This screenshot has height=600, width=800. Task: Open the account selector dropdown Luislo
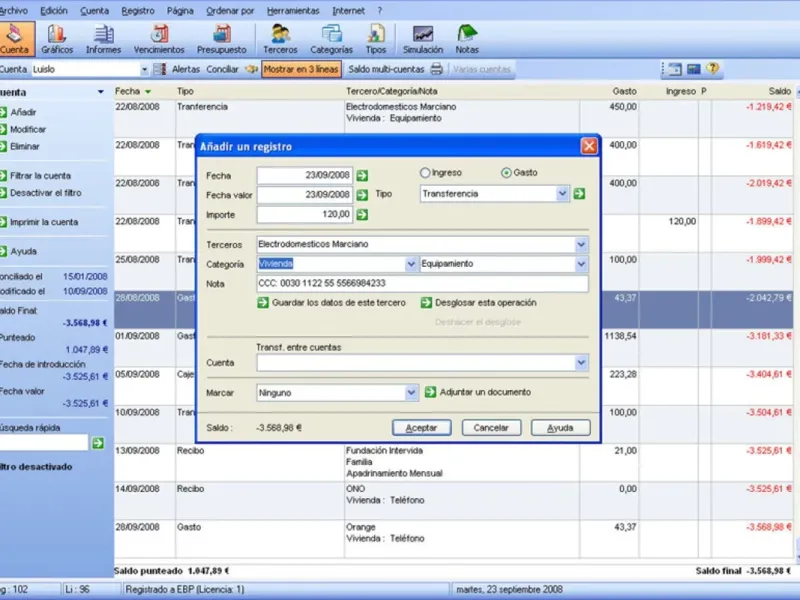coord(144,69)
